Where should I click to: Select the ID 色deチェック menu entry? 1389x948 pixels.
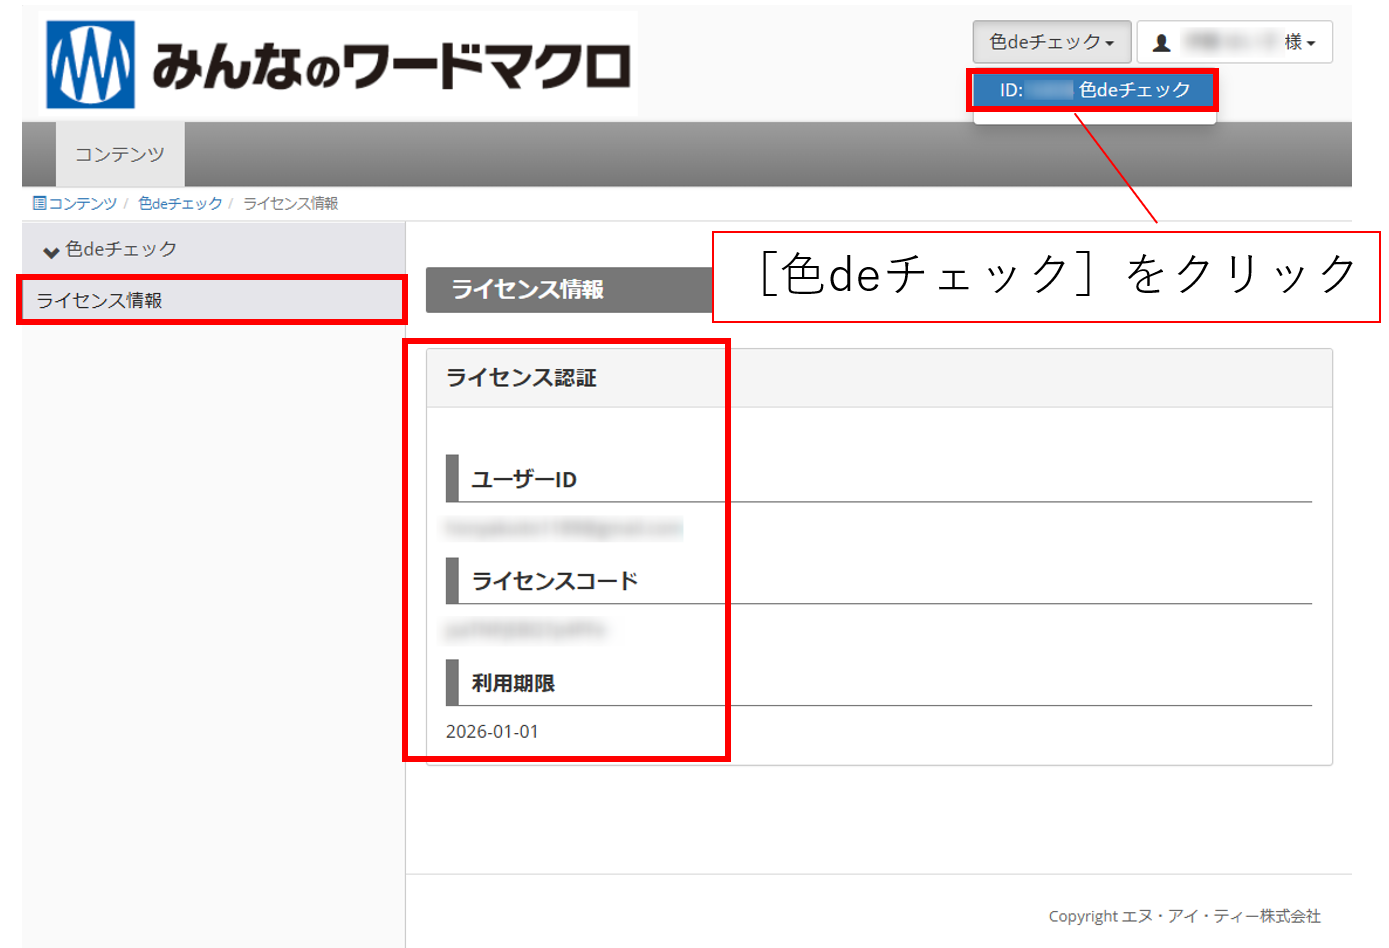(x=1094, y=90)
